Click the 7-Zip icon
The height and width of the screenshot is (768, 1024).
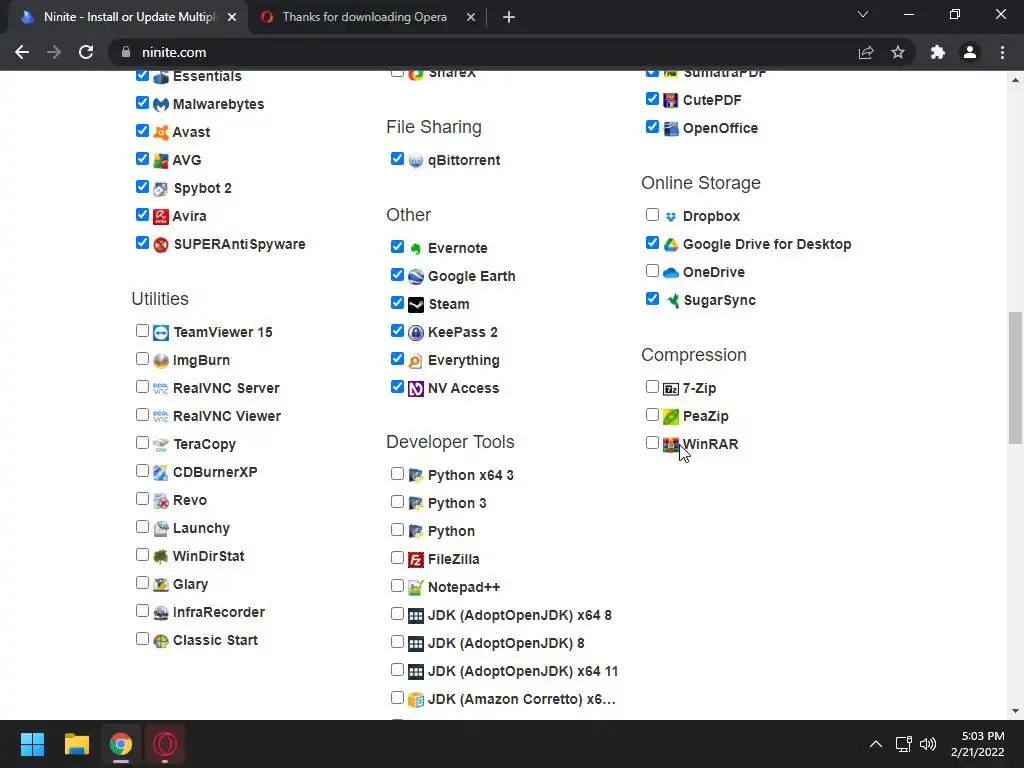671,389
